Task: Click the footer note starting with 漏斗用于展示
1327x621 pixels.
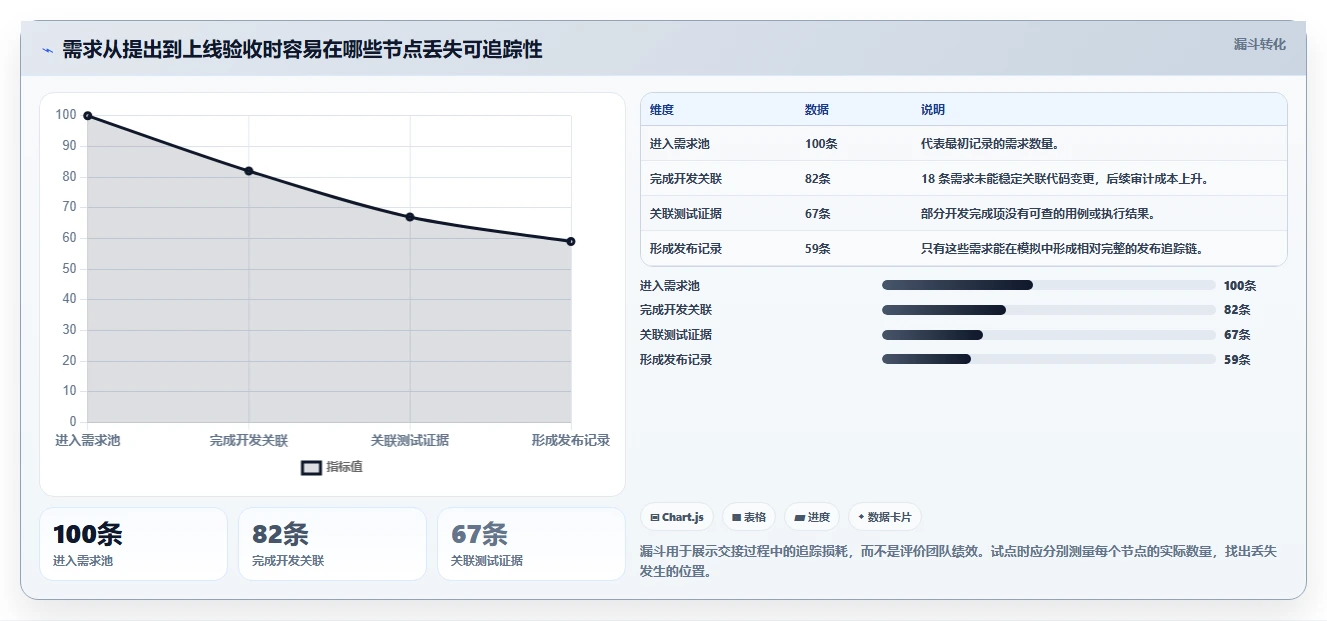Action: 958,561
